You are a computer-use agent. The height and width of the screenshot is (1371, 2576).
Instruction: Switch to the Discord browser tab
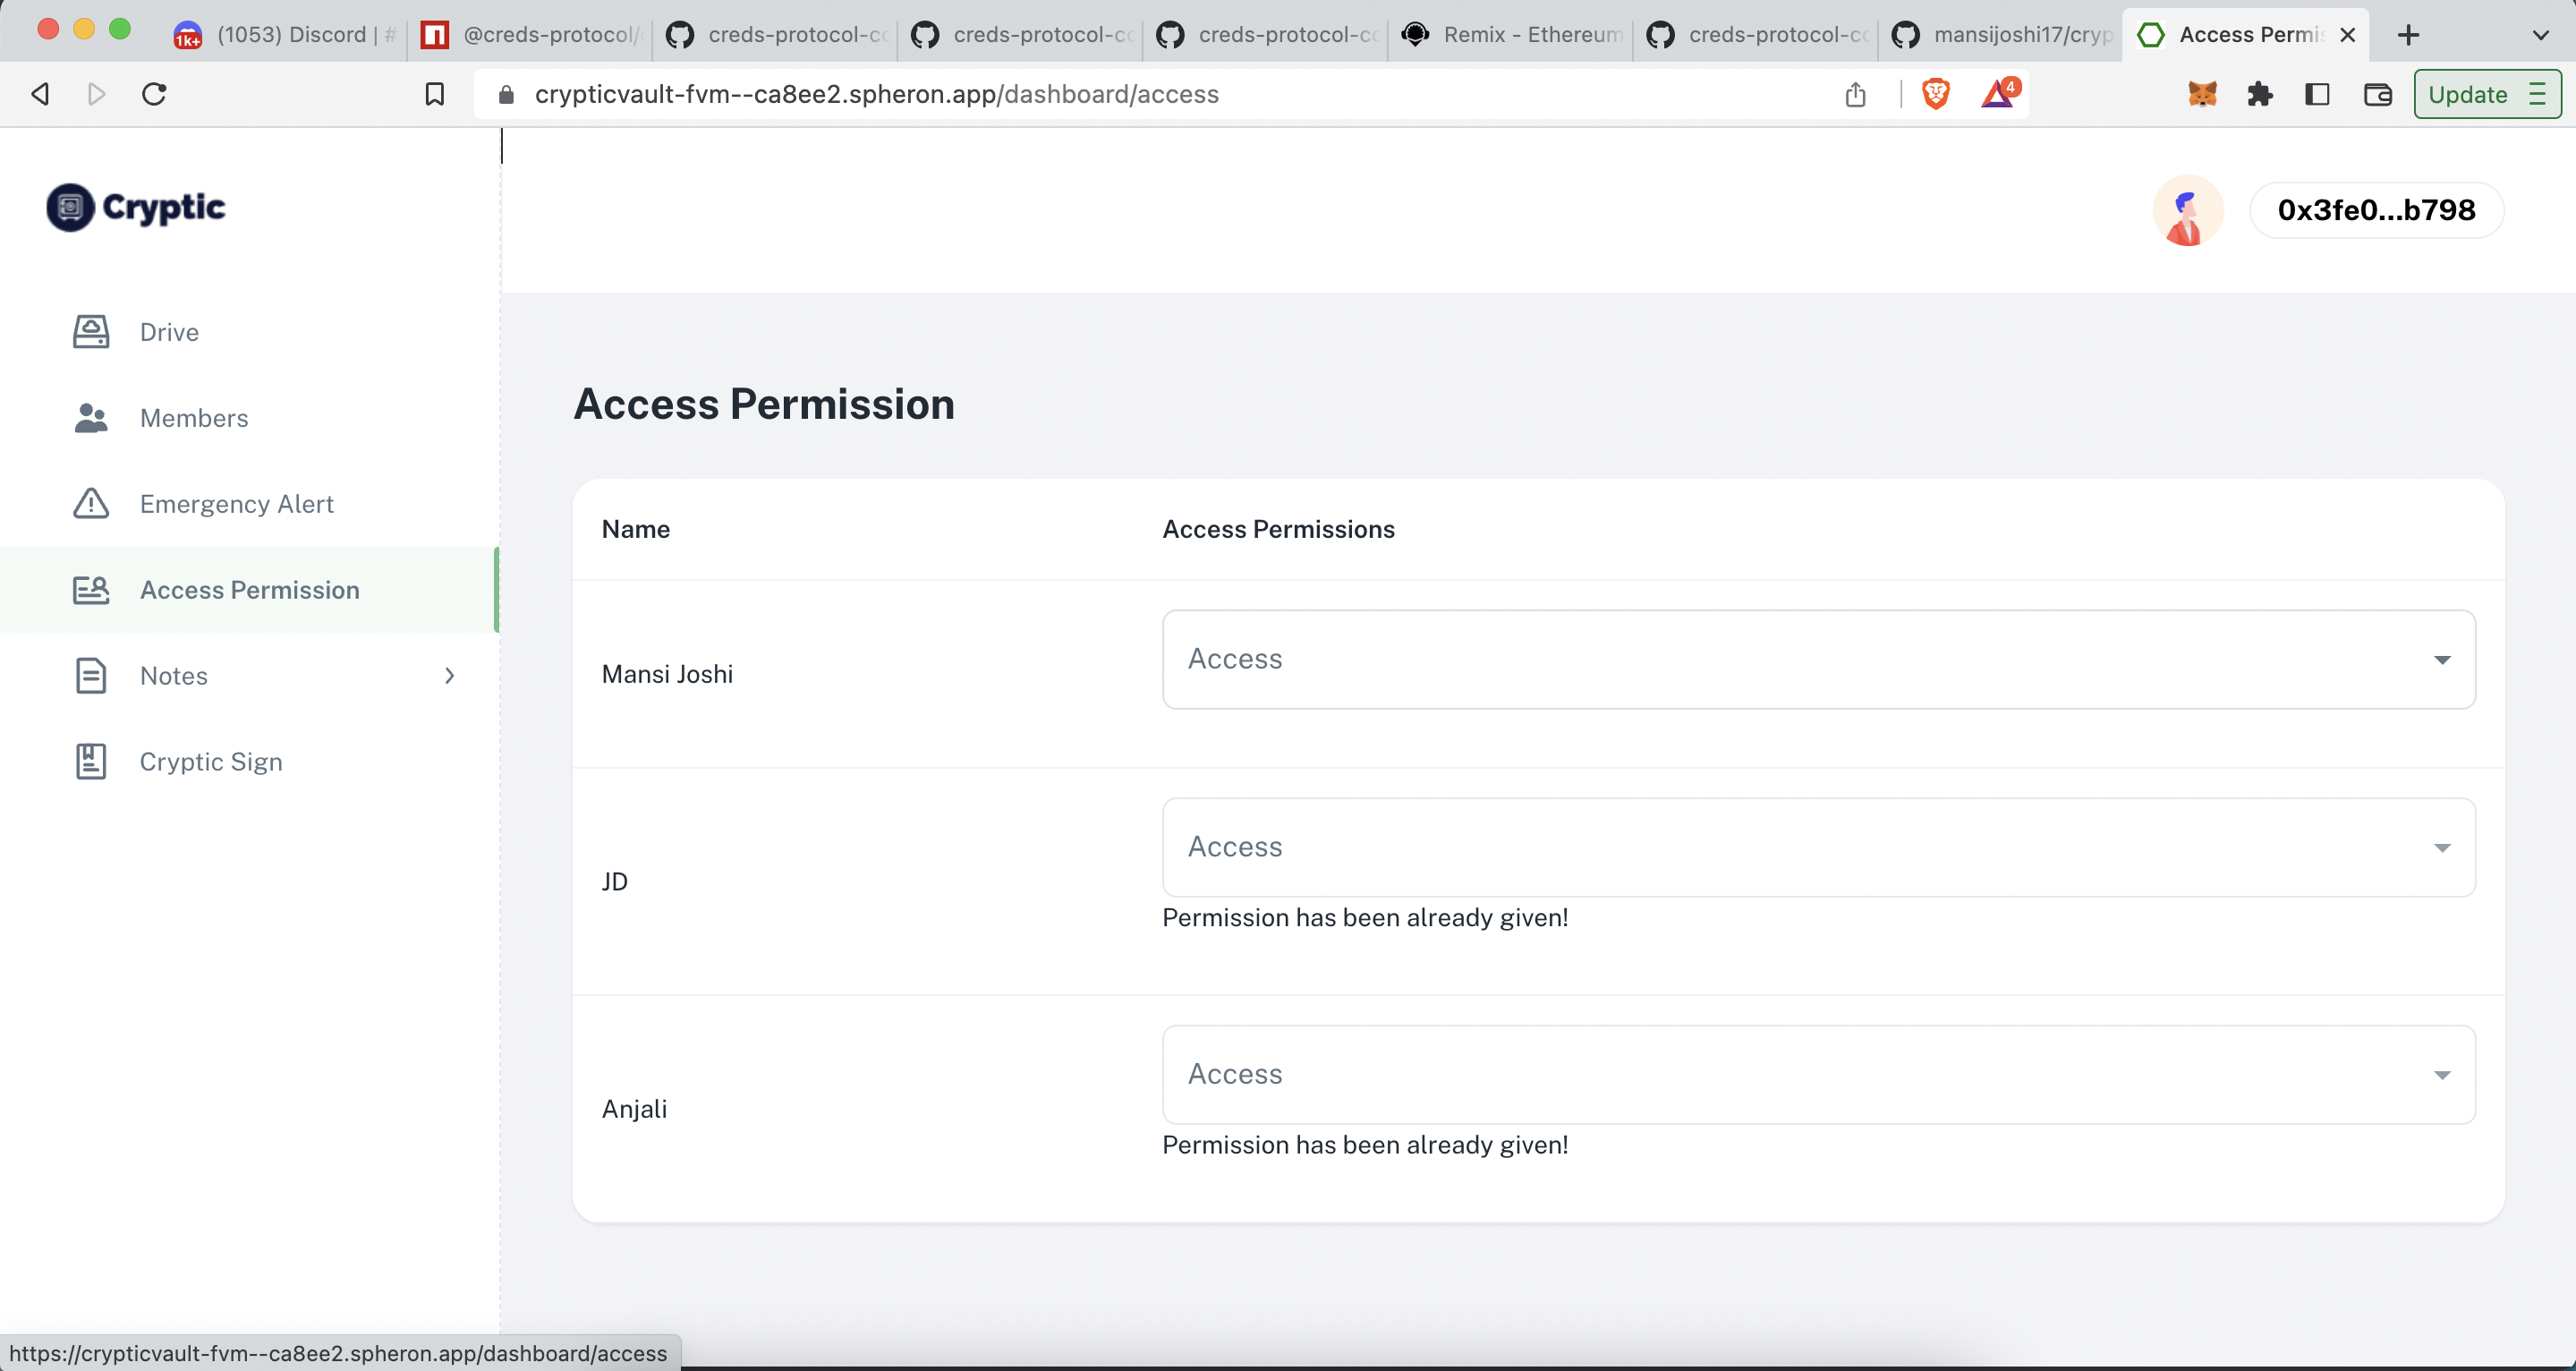tap(287, 35)
